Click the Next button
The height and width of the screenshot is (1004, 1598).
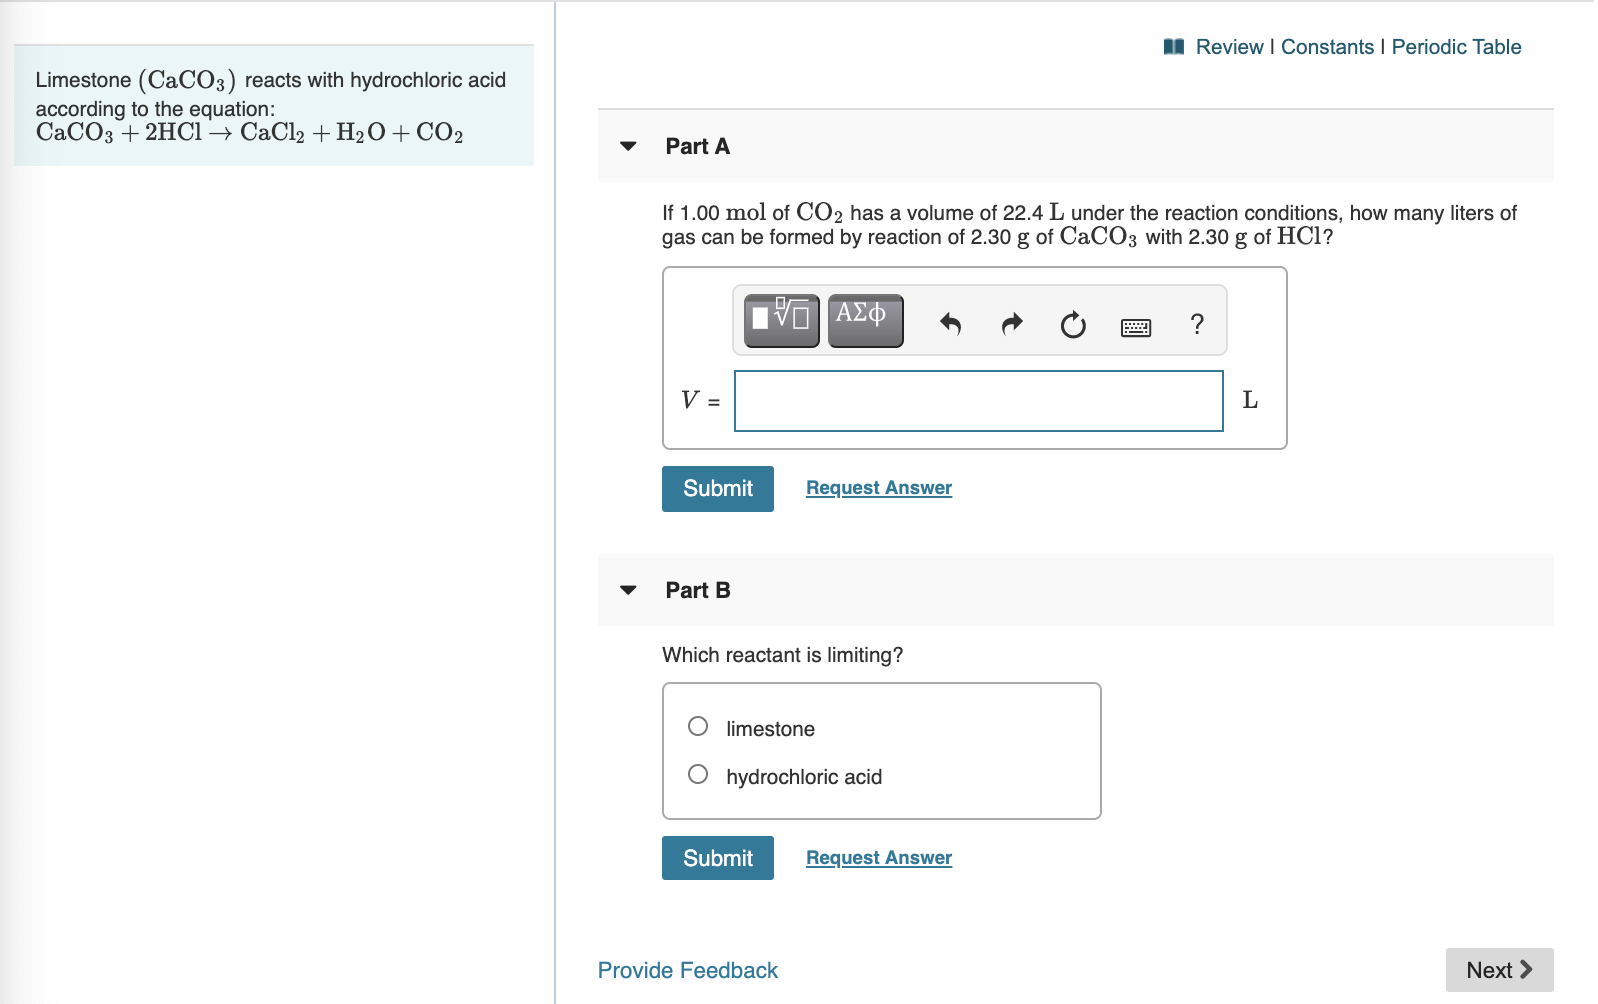[1497, 969]
